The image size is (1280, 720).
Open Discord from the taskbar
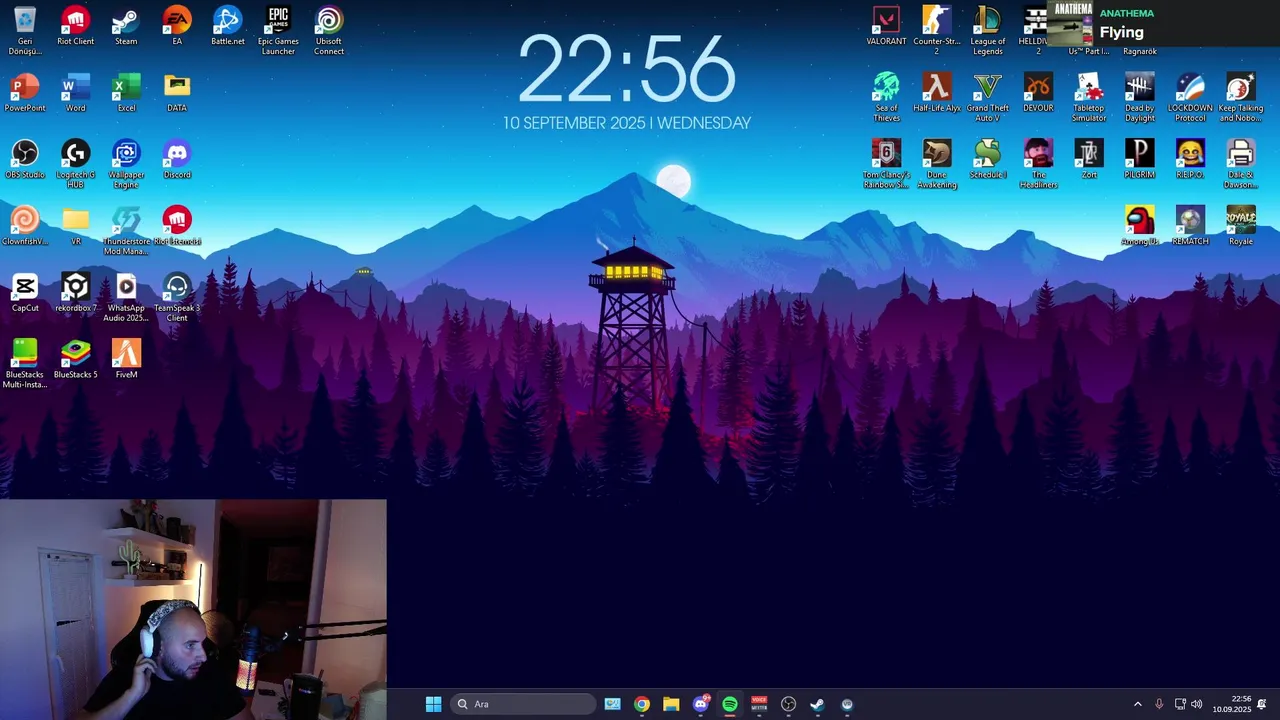tap(701, 704)
